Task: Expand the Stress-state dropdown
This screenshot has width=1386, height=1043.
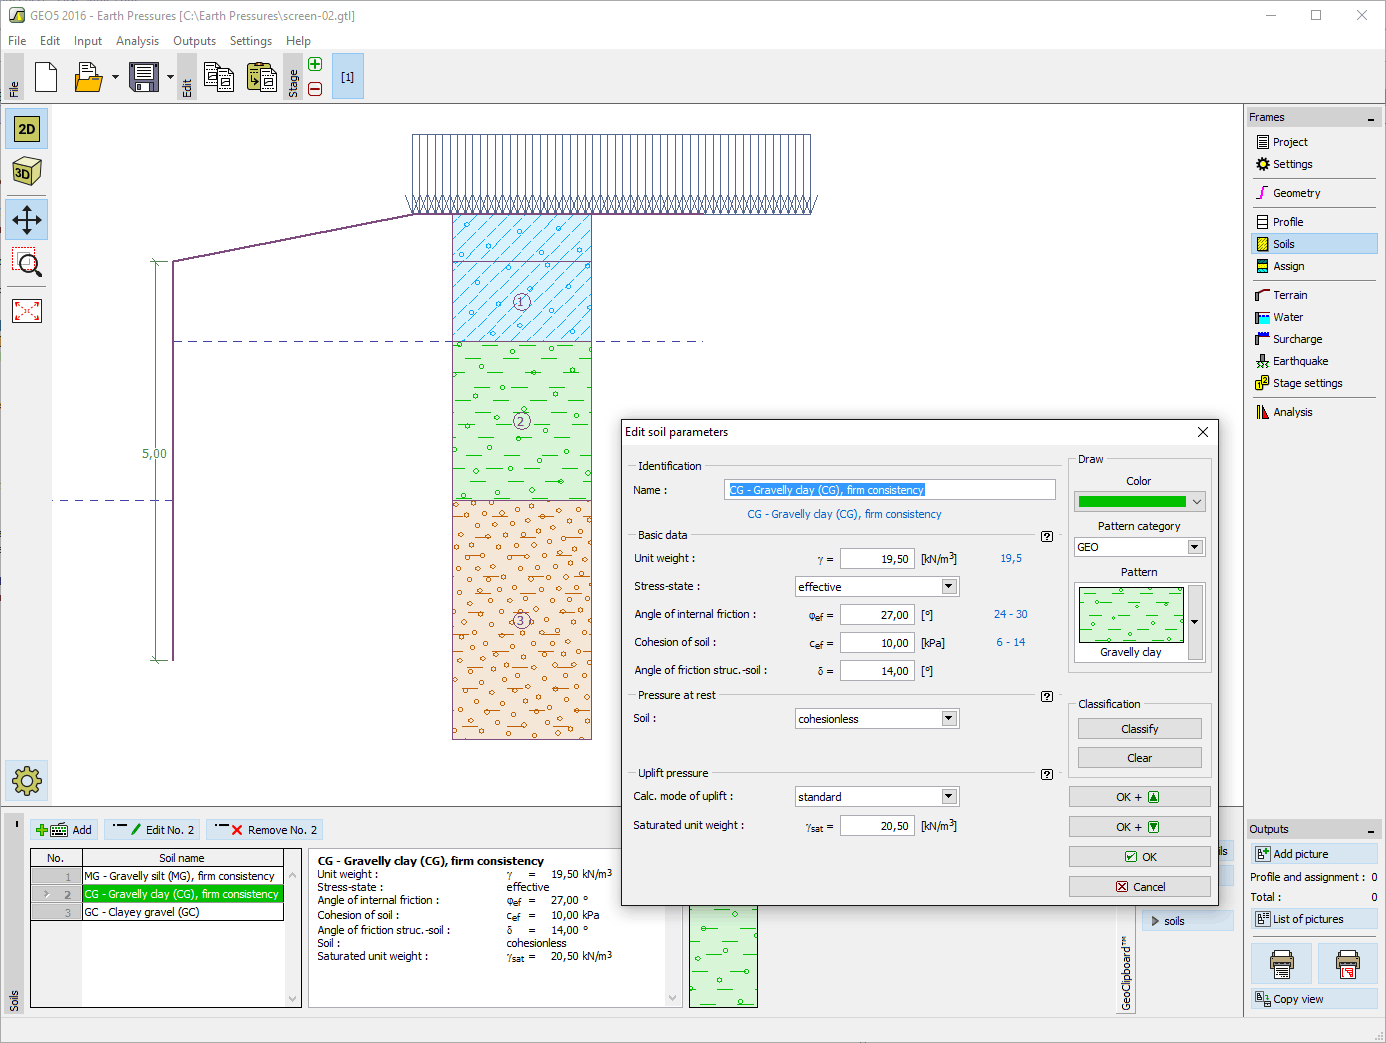Action: point(949,587)
